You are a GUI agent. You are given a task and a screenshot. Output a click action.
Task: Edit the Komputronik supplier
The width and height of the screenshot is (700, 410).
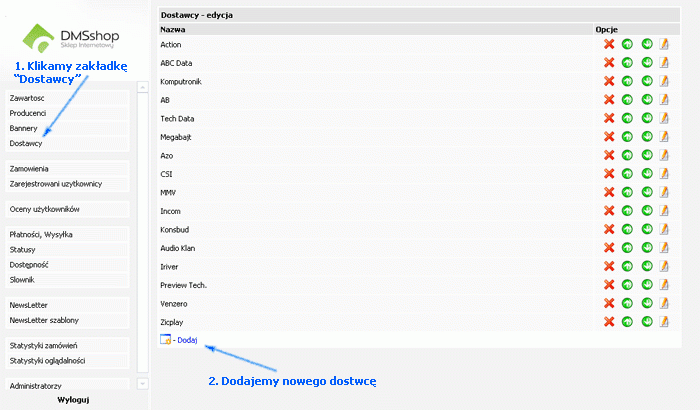(x=664, y=81)
